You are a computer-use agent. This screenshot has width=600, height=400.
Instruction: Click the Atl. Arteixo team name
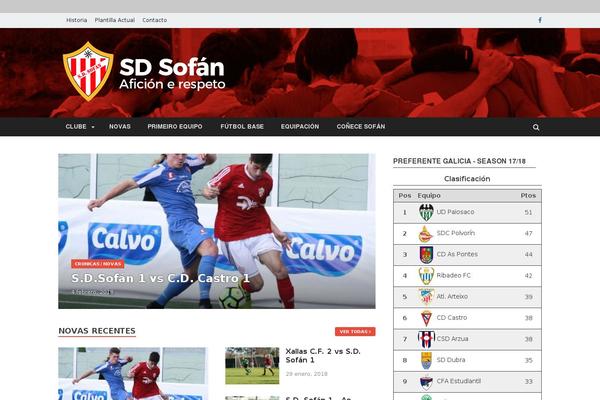452,297
